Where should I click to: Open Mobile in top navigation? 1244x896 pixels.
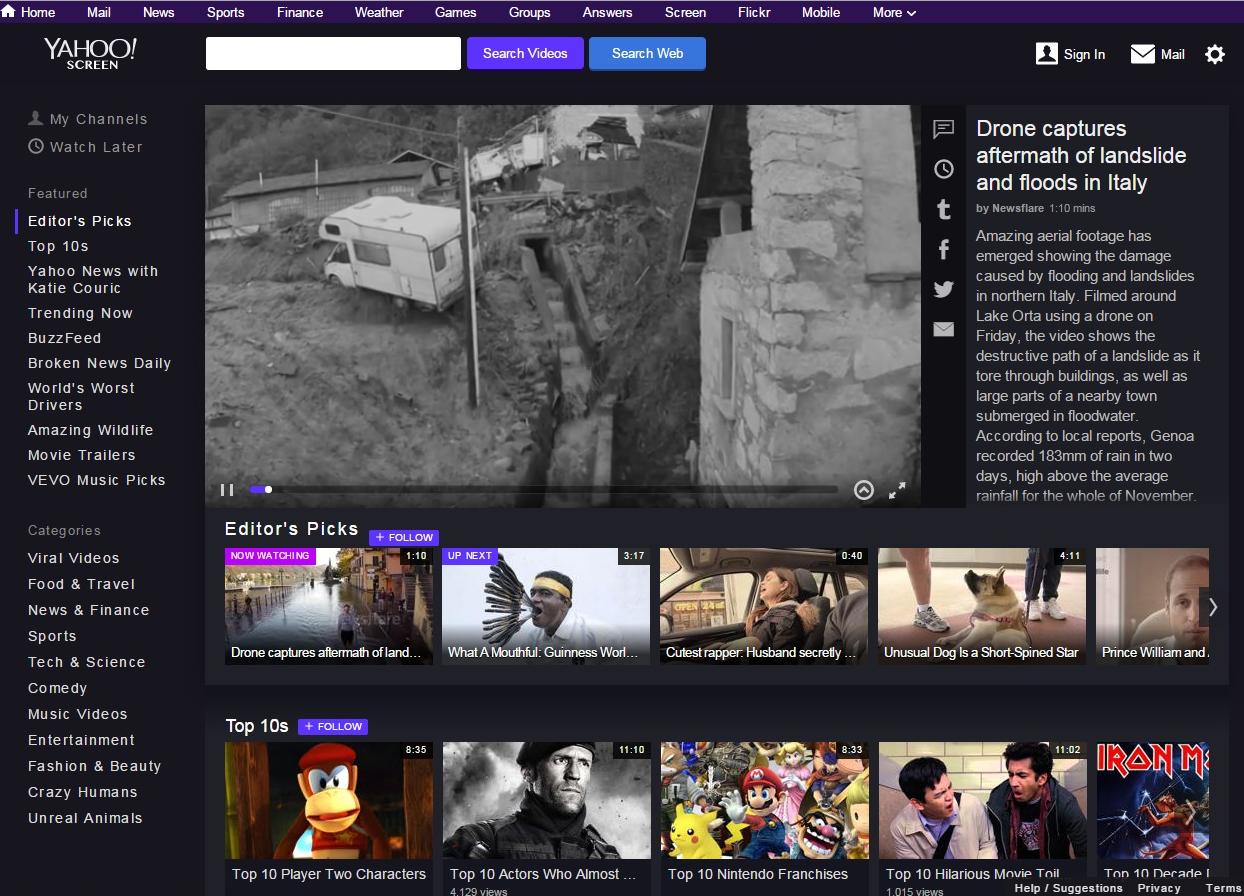coord(821,12)
